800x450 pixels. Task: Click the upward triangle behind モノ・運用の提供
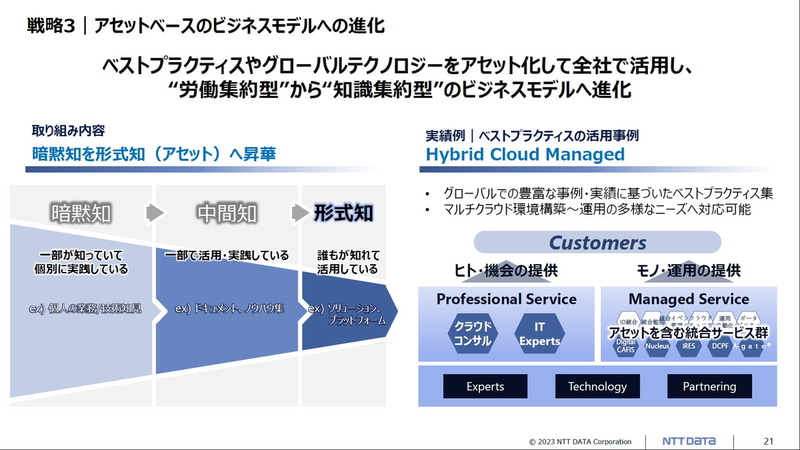[688, 273]
